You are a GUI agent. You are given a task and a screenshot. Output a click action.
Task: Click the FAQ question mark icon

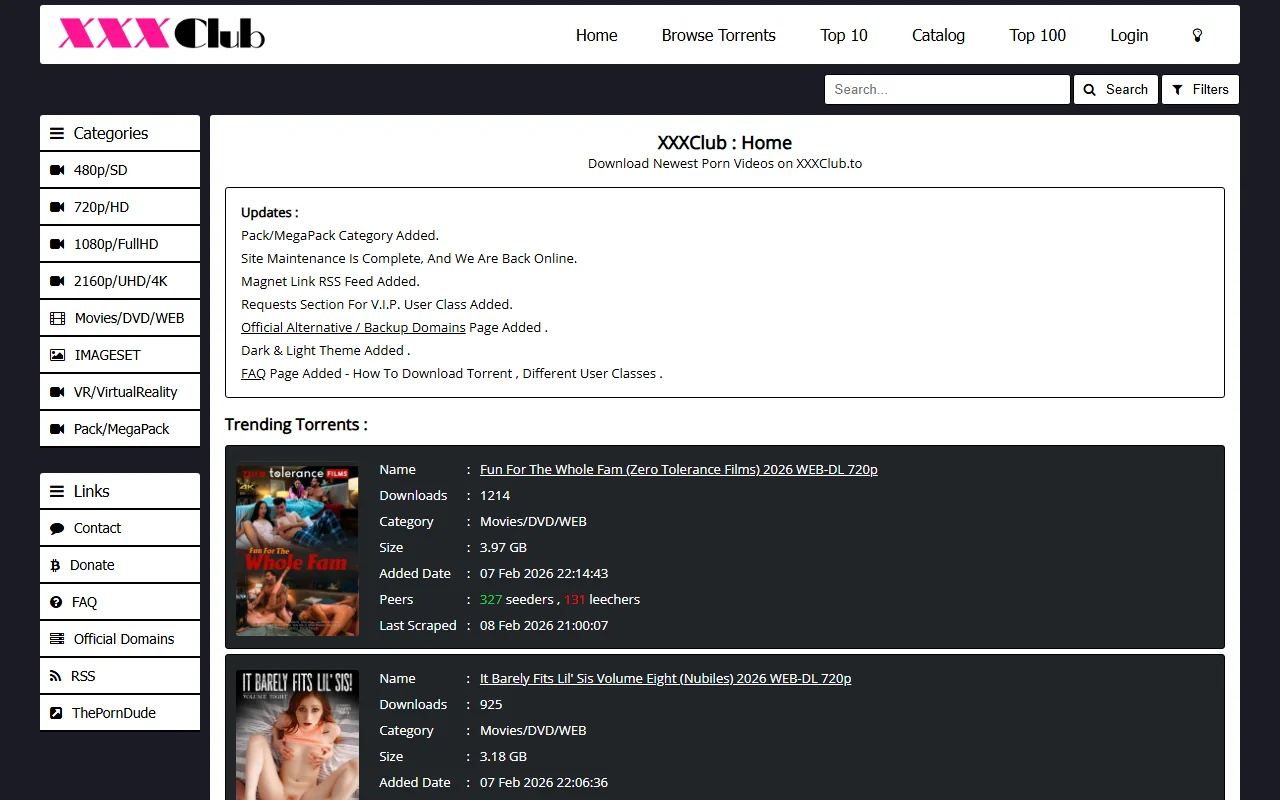(57, 601)
